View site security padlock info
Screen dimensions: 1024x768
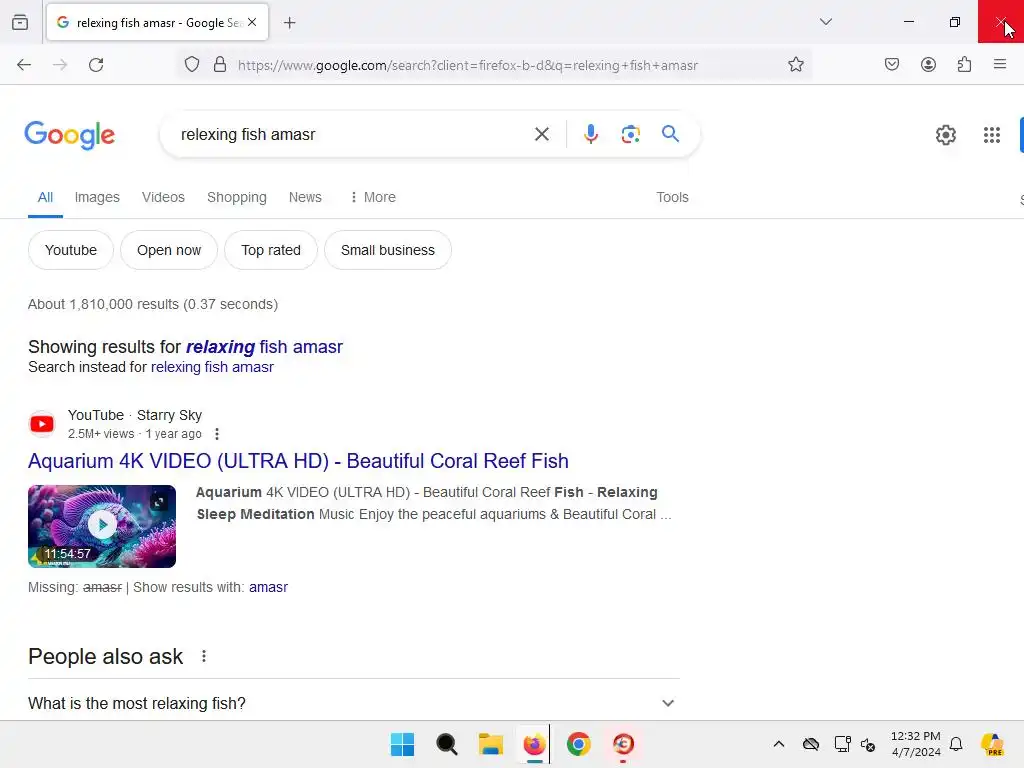(x=220, y=65)
